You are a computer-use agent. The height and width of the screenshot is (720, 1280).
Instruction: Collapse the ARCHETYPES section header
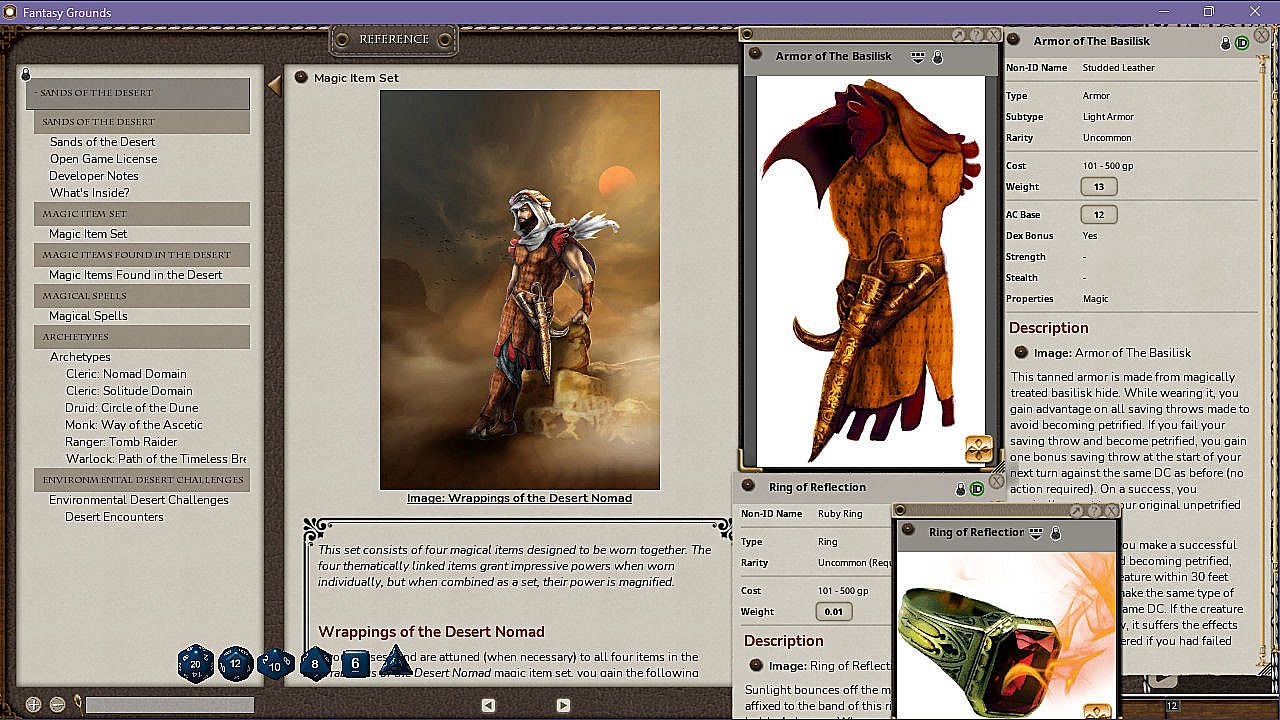click(142, 337)
